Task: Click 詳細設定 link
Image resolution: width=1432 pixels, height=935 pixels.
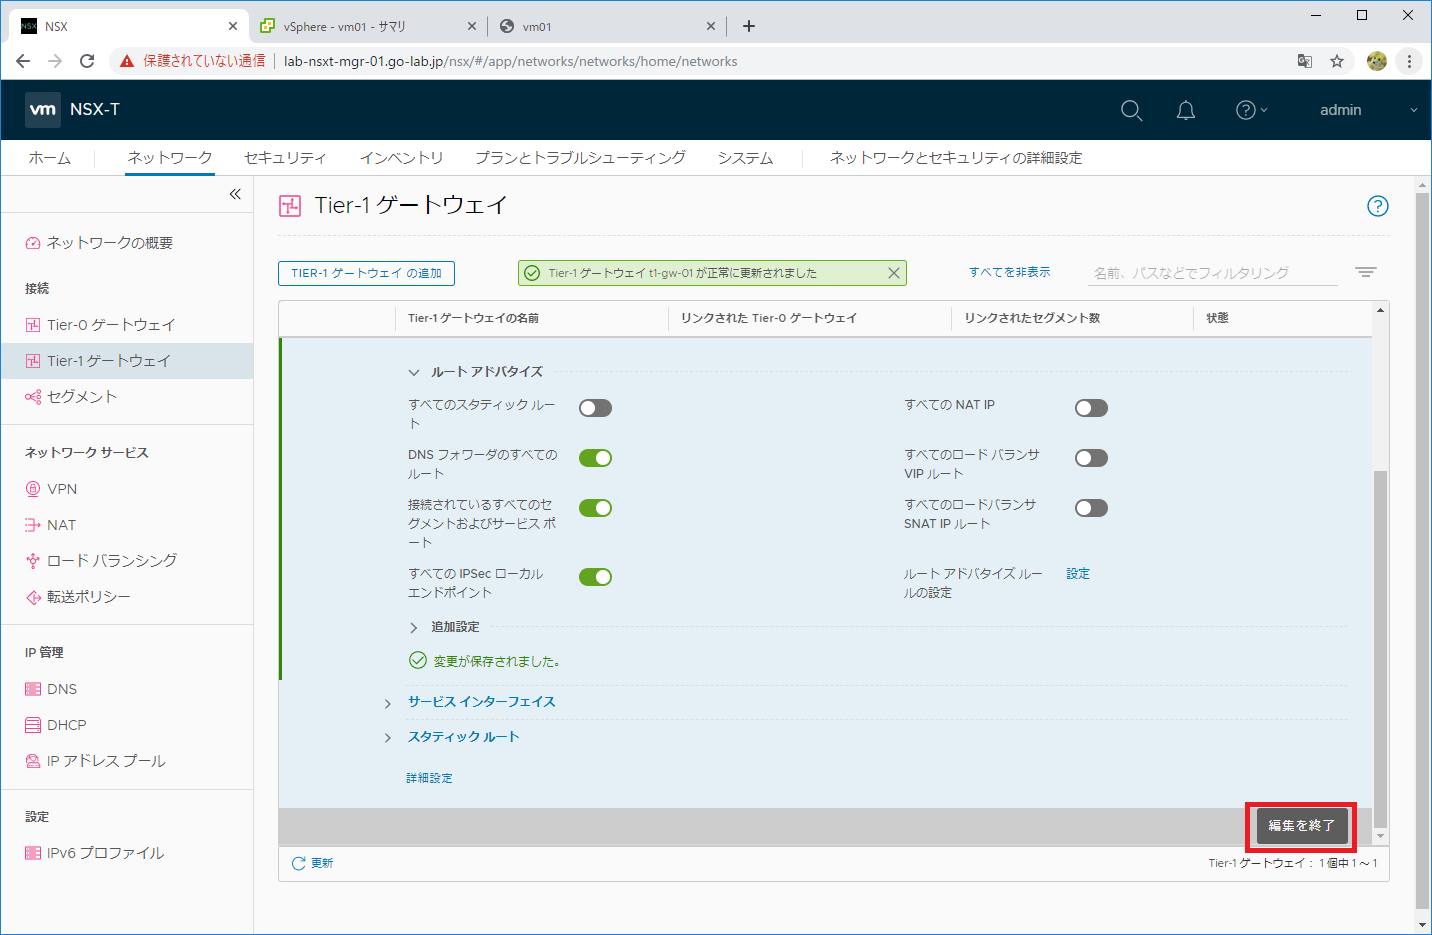Action: [x=429, y=778]
